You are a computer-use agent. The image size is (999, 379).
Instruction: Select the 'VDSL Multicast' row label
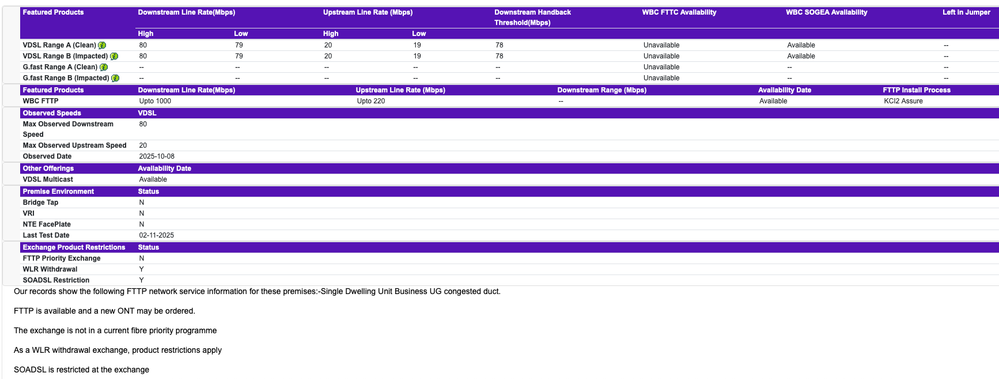click(48, 180)
